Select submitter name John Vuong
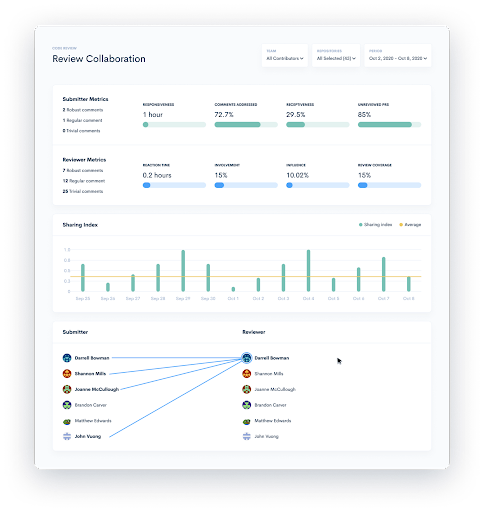Viewport: 484px width, 512px height. (x=88, y=436)
